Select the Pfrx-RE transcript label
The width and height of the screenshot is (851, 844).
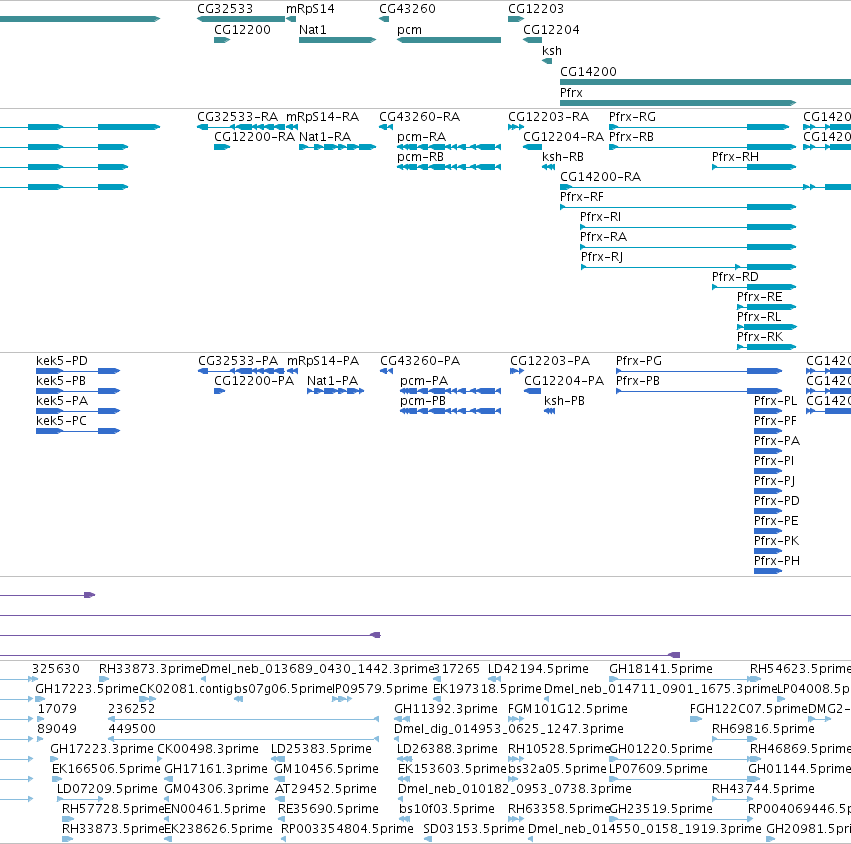(x=759, y=297)
